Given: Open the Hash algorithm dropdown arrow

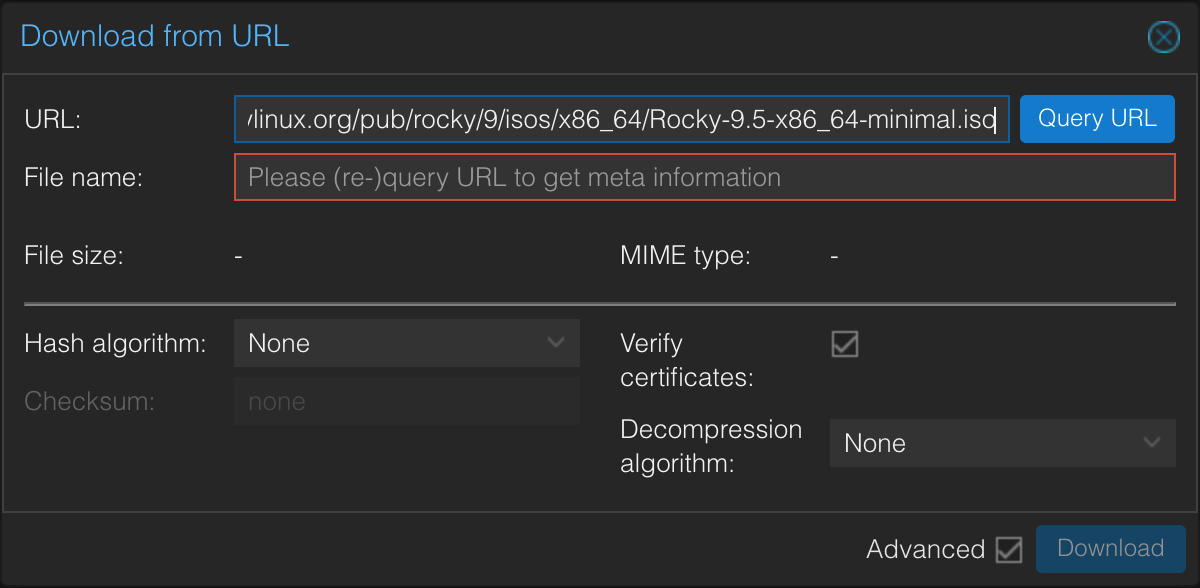Looking at the screenshot, I should [557, 343].
